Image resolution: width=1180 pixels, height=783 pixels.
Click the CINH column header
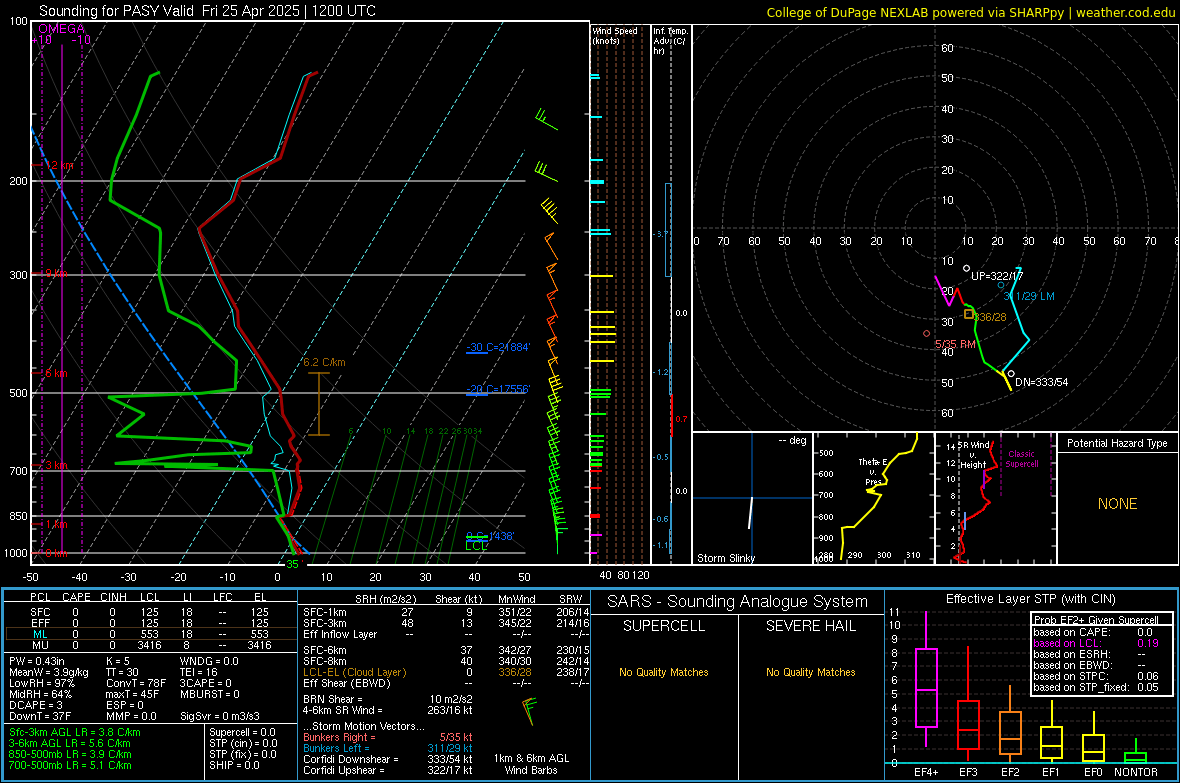tap(114, 597)
